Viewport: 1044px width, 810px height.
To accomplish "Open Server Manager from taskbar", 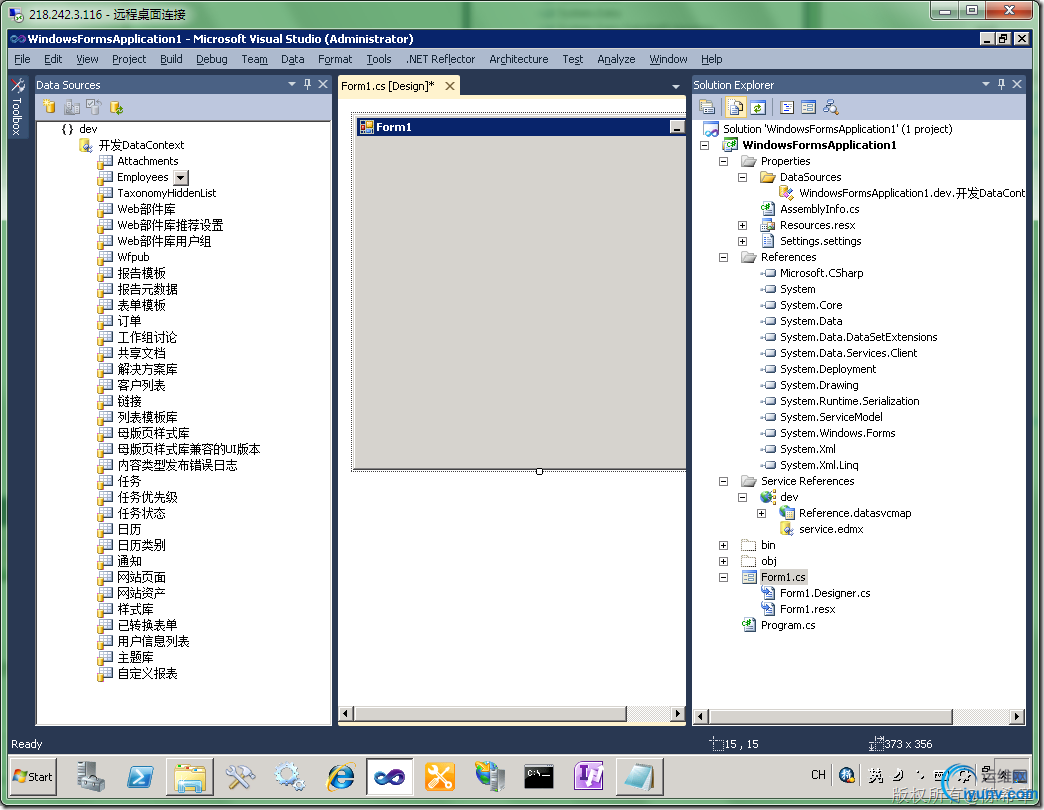I will click(x=91, y=776).
